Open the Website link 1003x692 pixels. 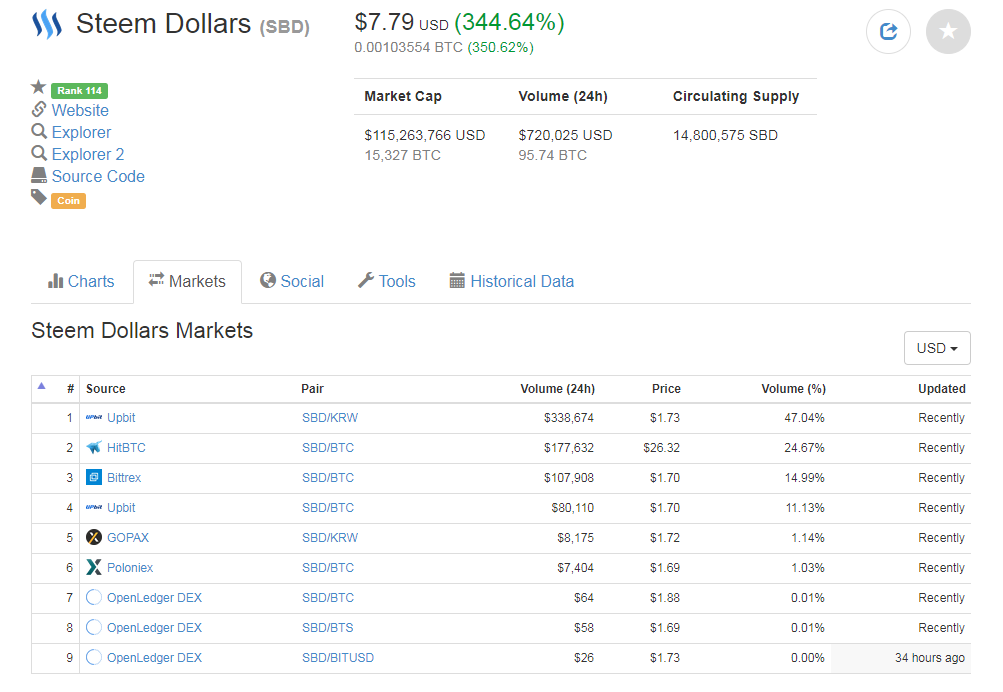[80, 110]
